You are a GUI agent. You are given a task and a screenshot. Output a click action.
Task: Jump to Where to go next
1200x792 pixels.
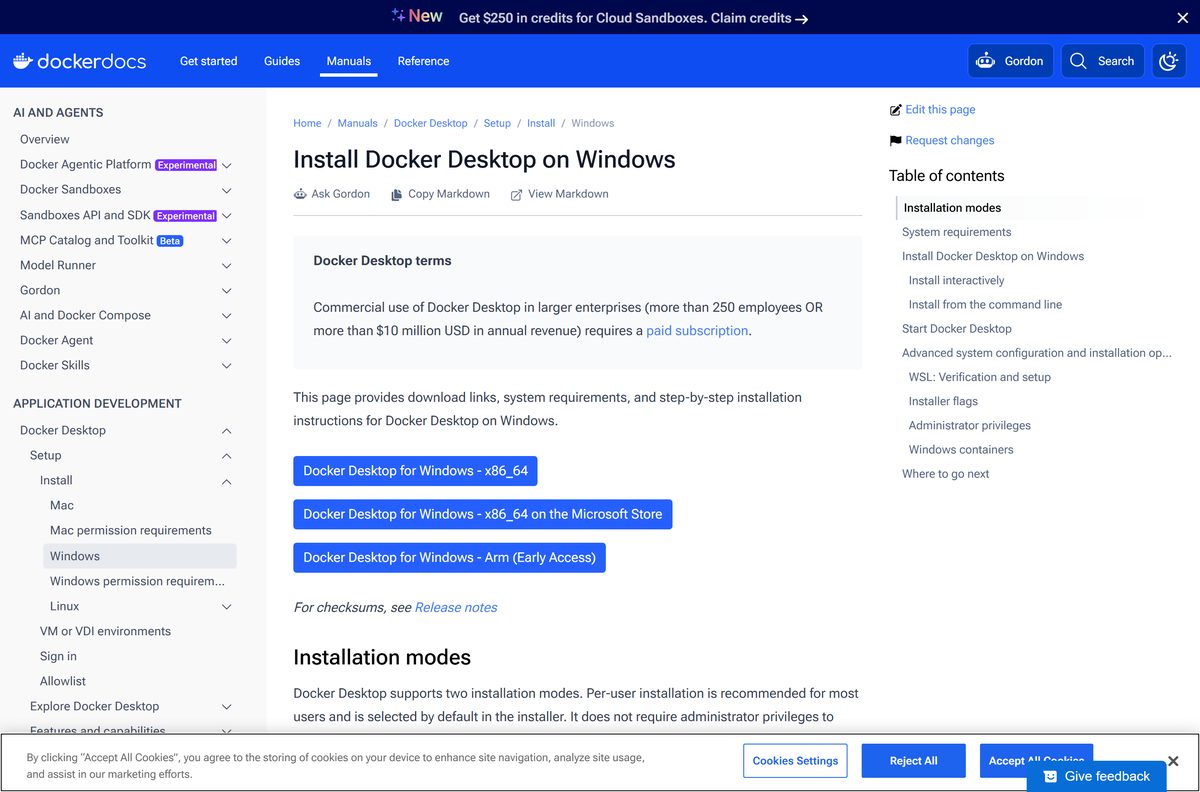945,473
